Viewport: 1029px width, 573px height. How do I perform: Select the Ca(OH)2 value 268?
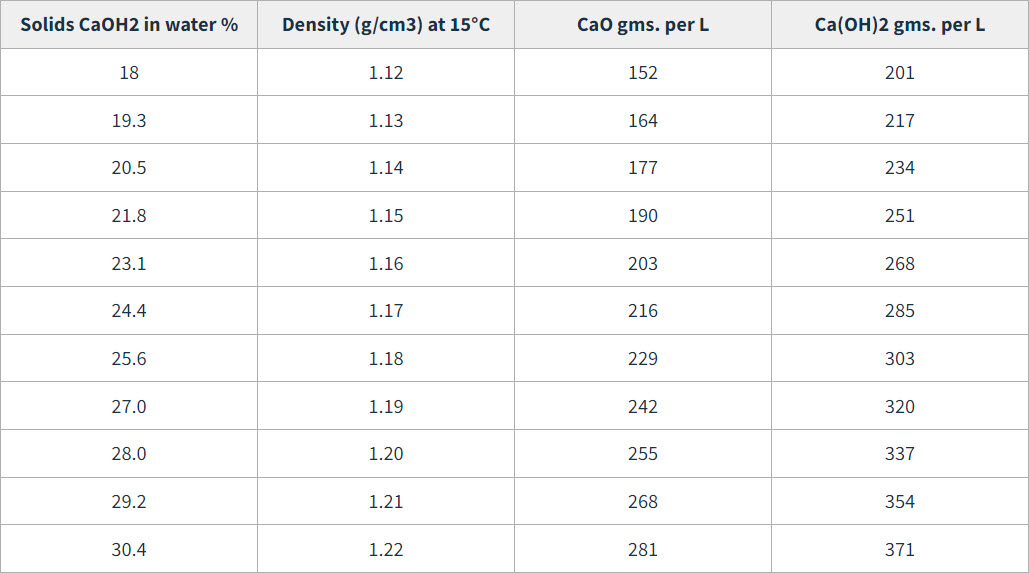pos(900,264)
